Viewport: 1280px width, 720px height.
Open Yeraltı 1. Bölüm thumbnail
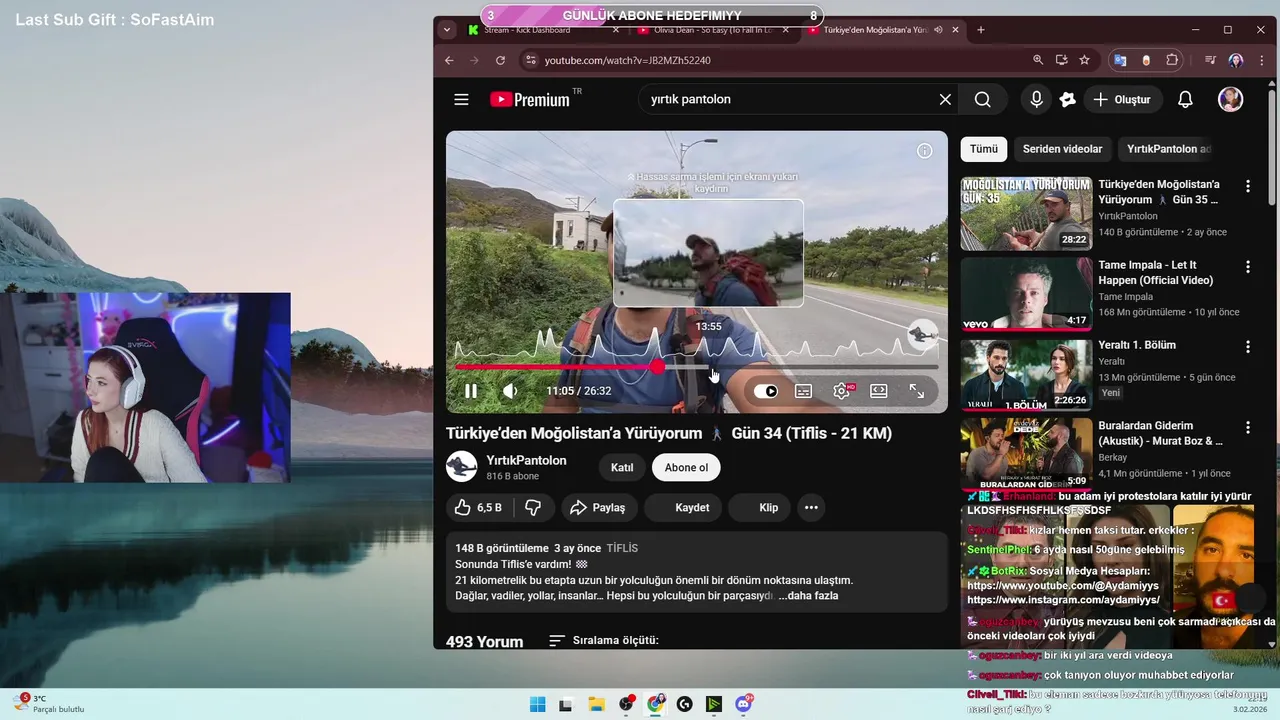(1026, 375)
